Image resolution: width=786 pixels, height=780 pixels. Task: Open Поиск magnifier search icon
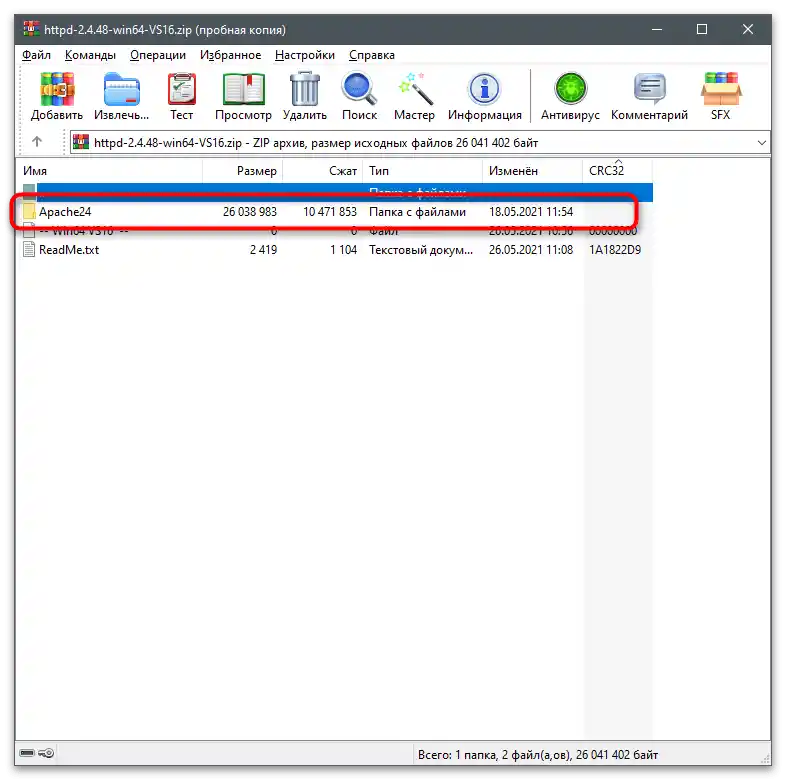tap(359, 89)
